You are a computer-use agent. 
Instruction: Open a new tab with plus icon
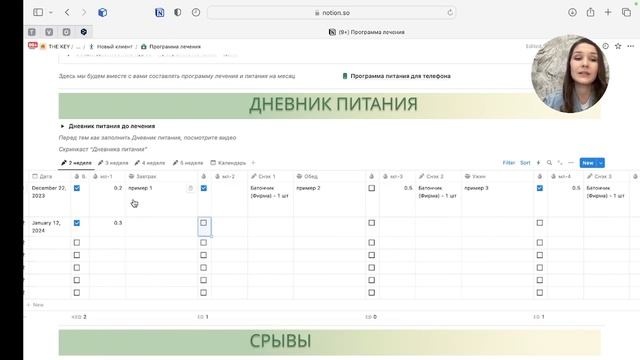point(608,12)
